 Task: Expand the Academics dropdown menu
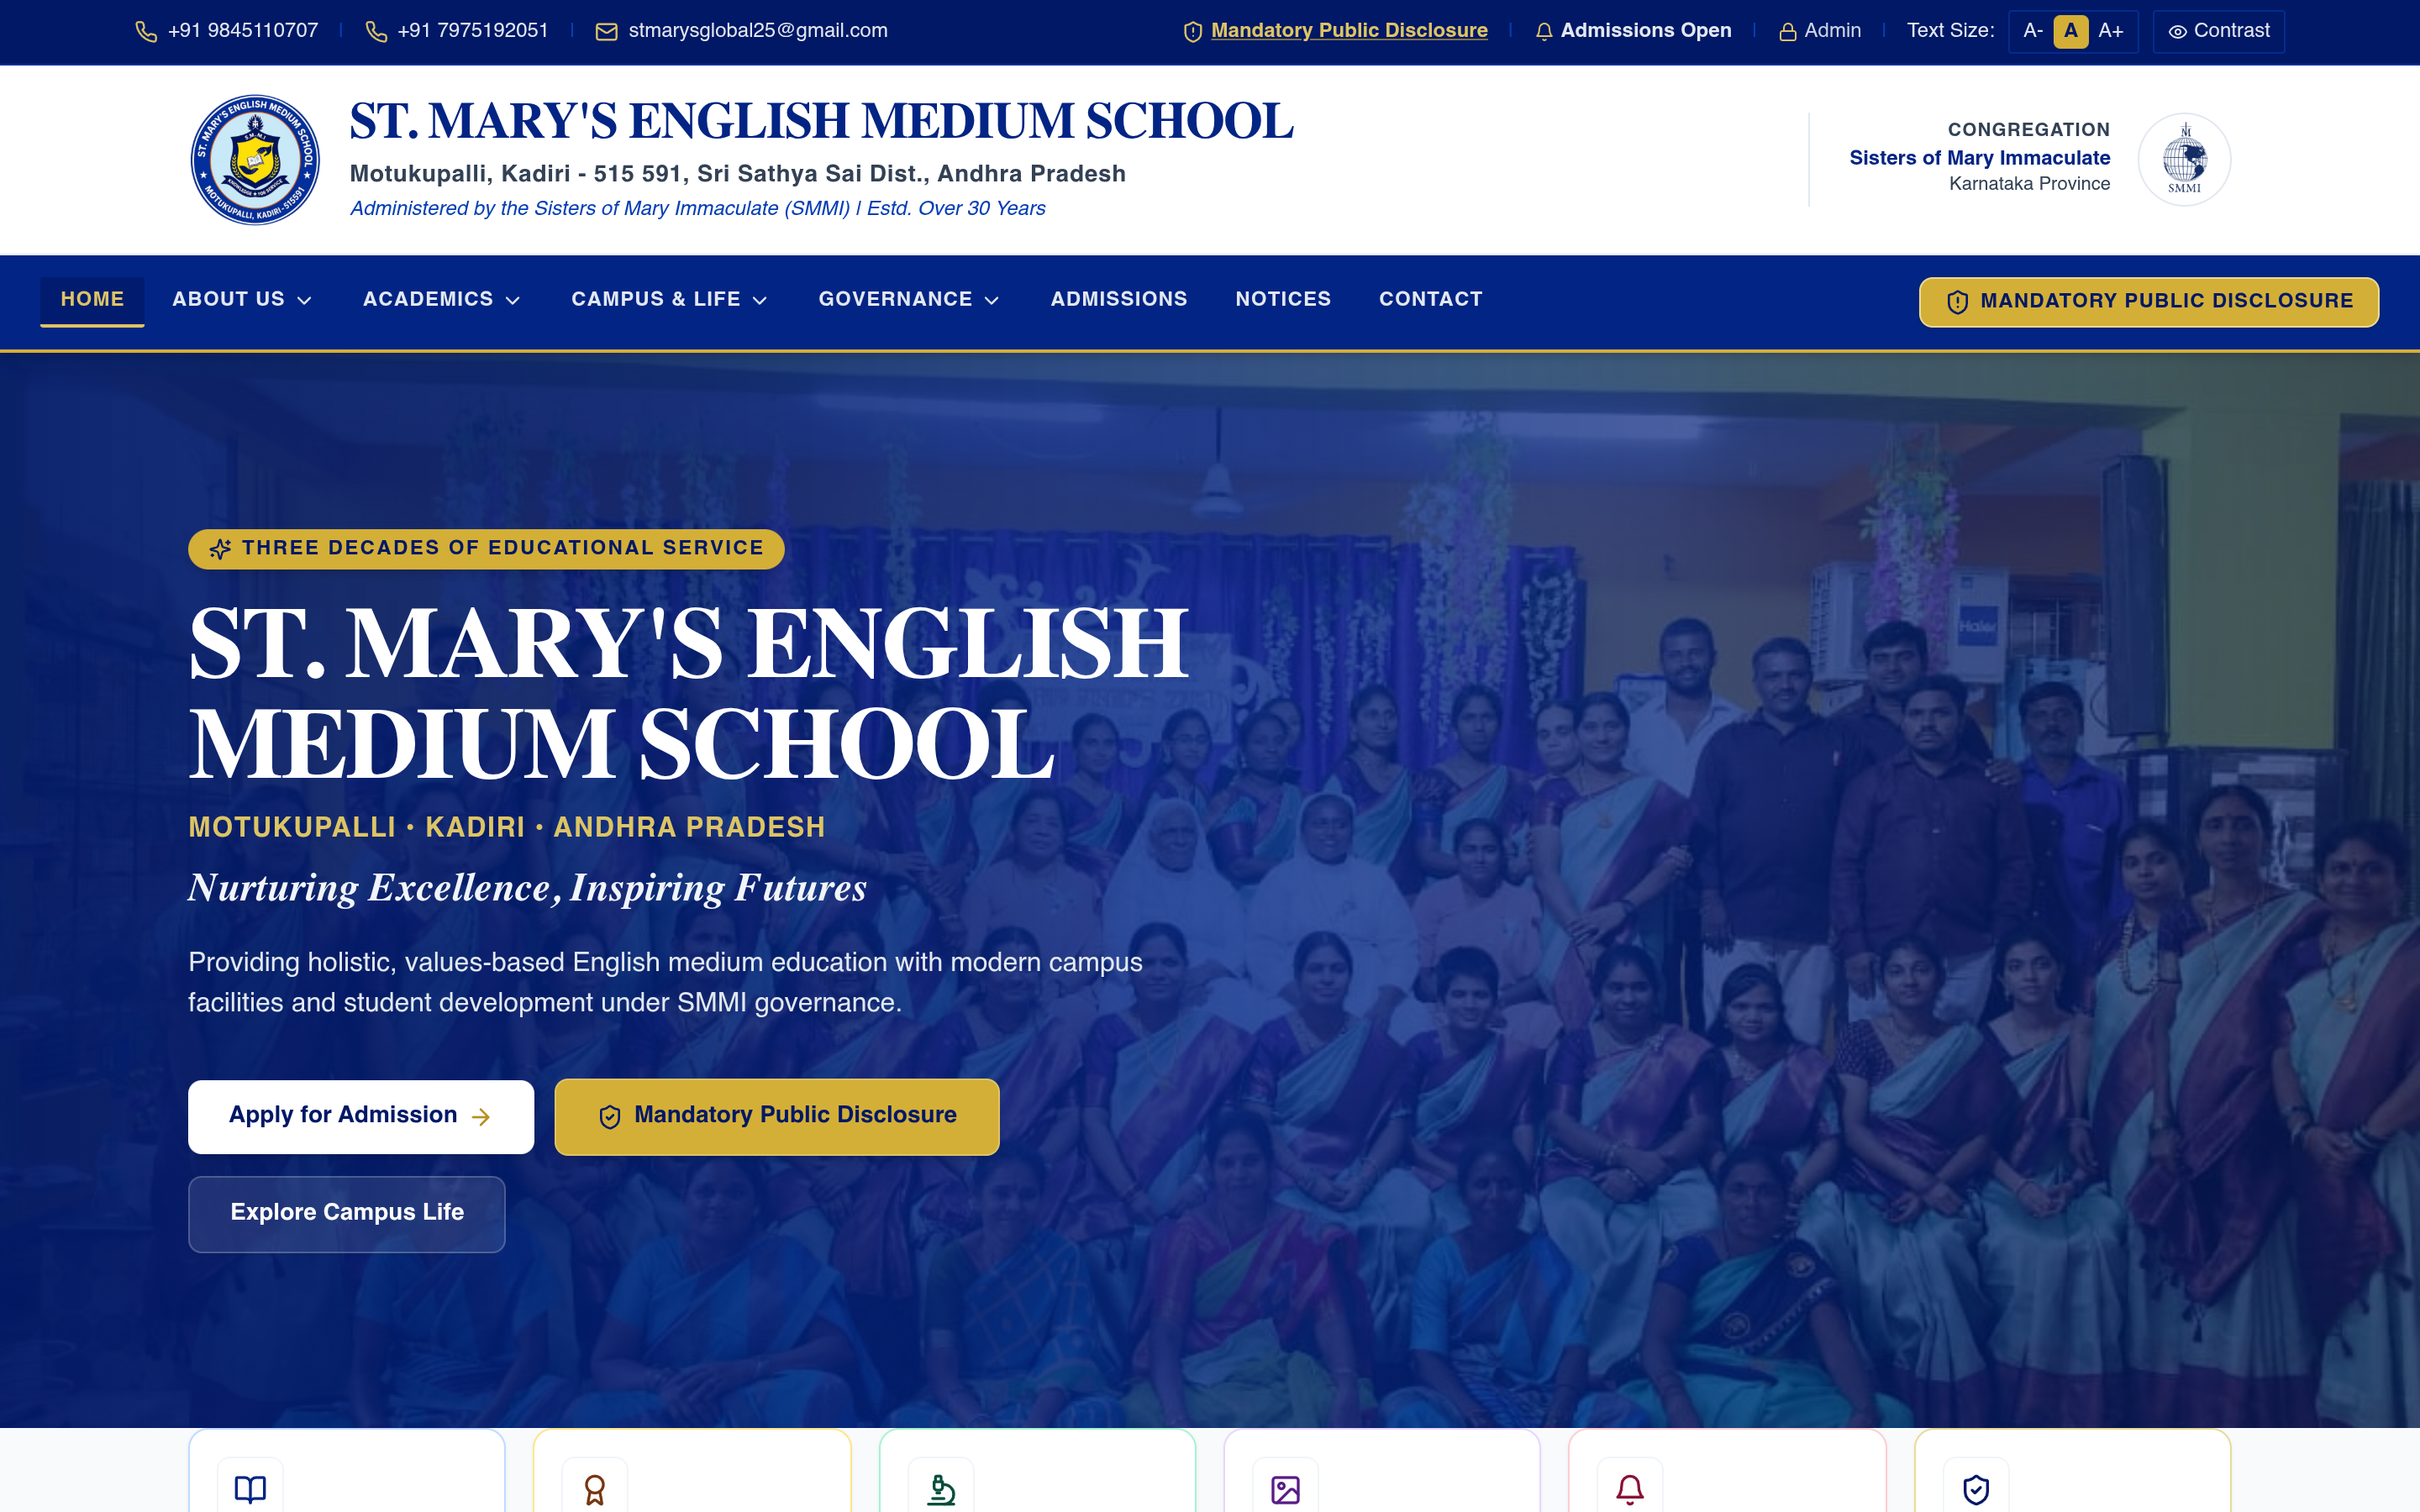pos(441,300)
